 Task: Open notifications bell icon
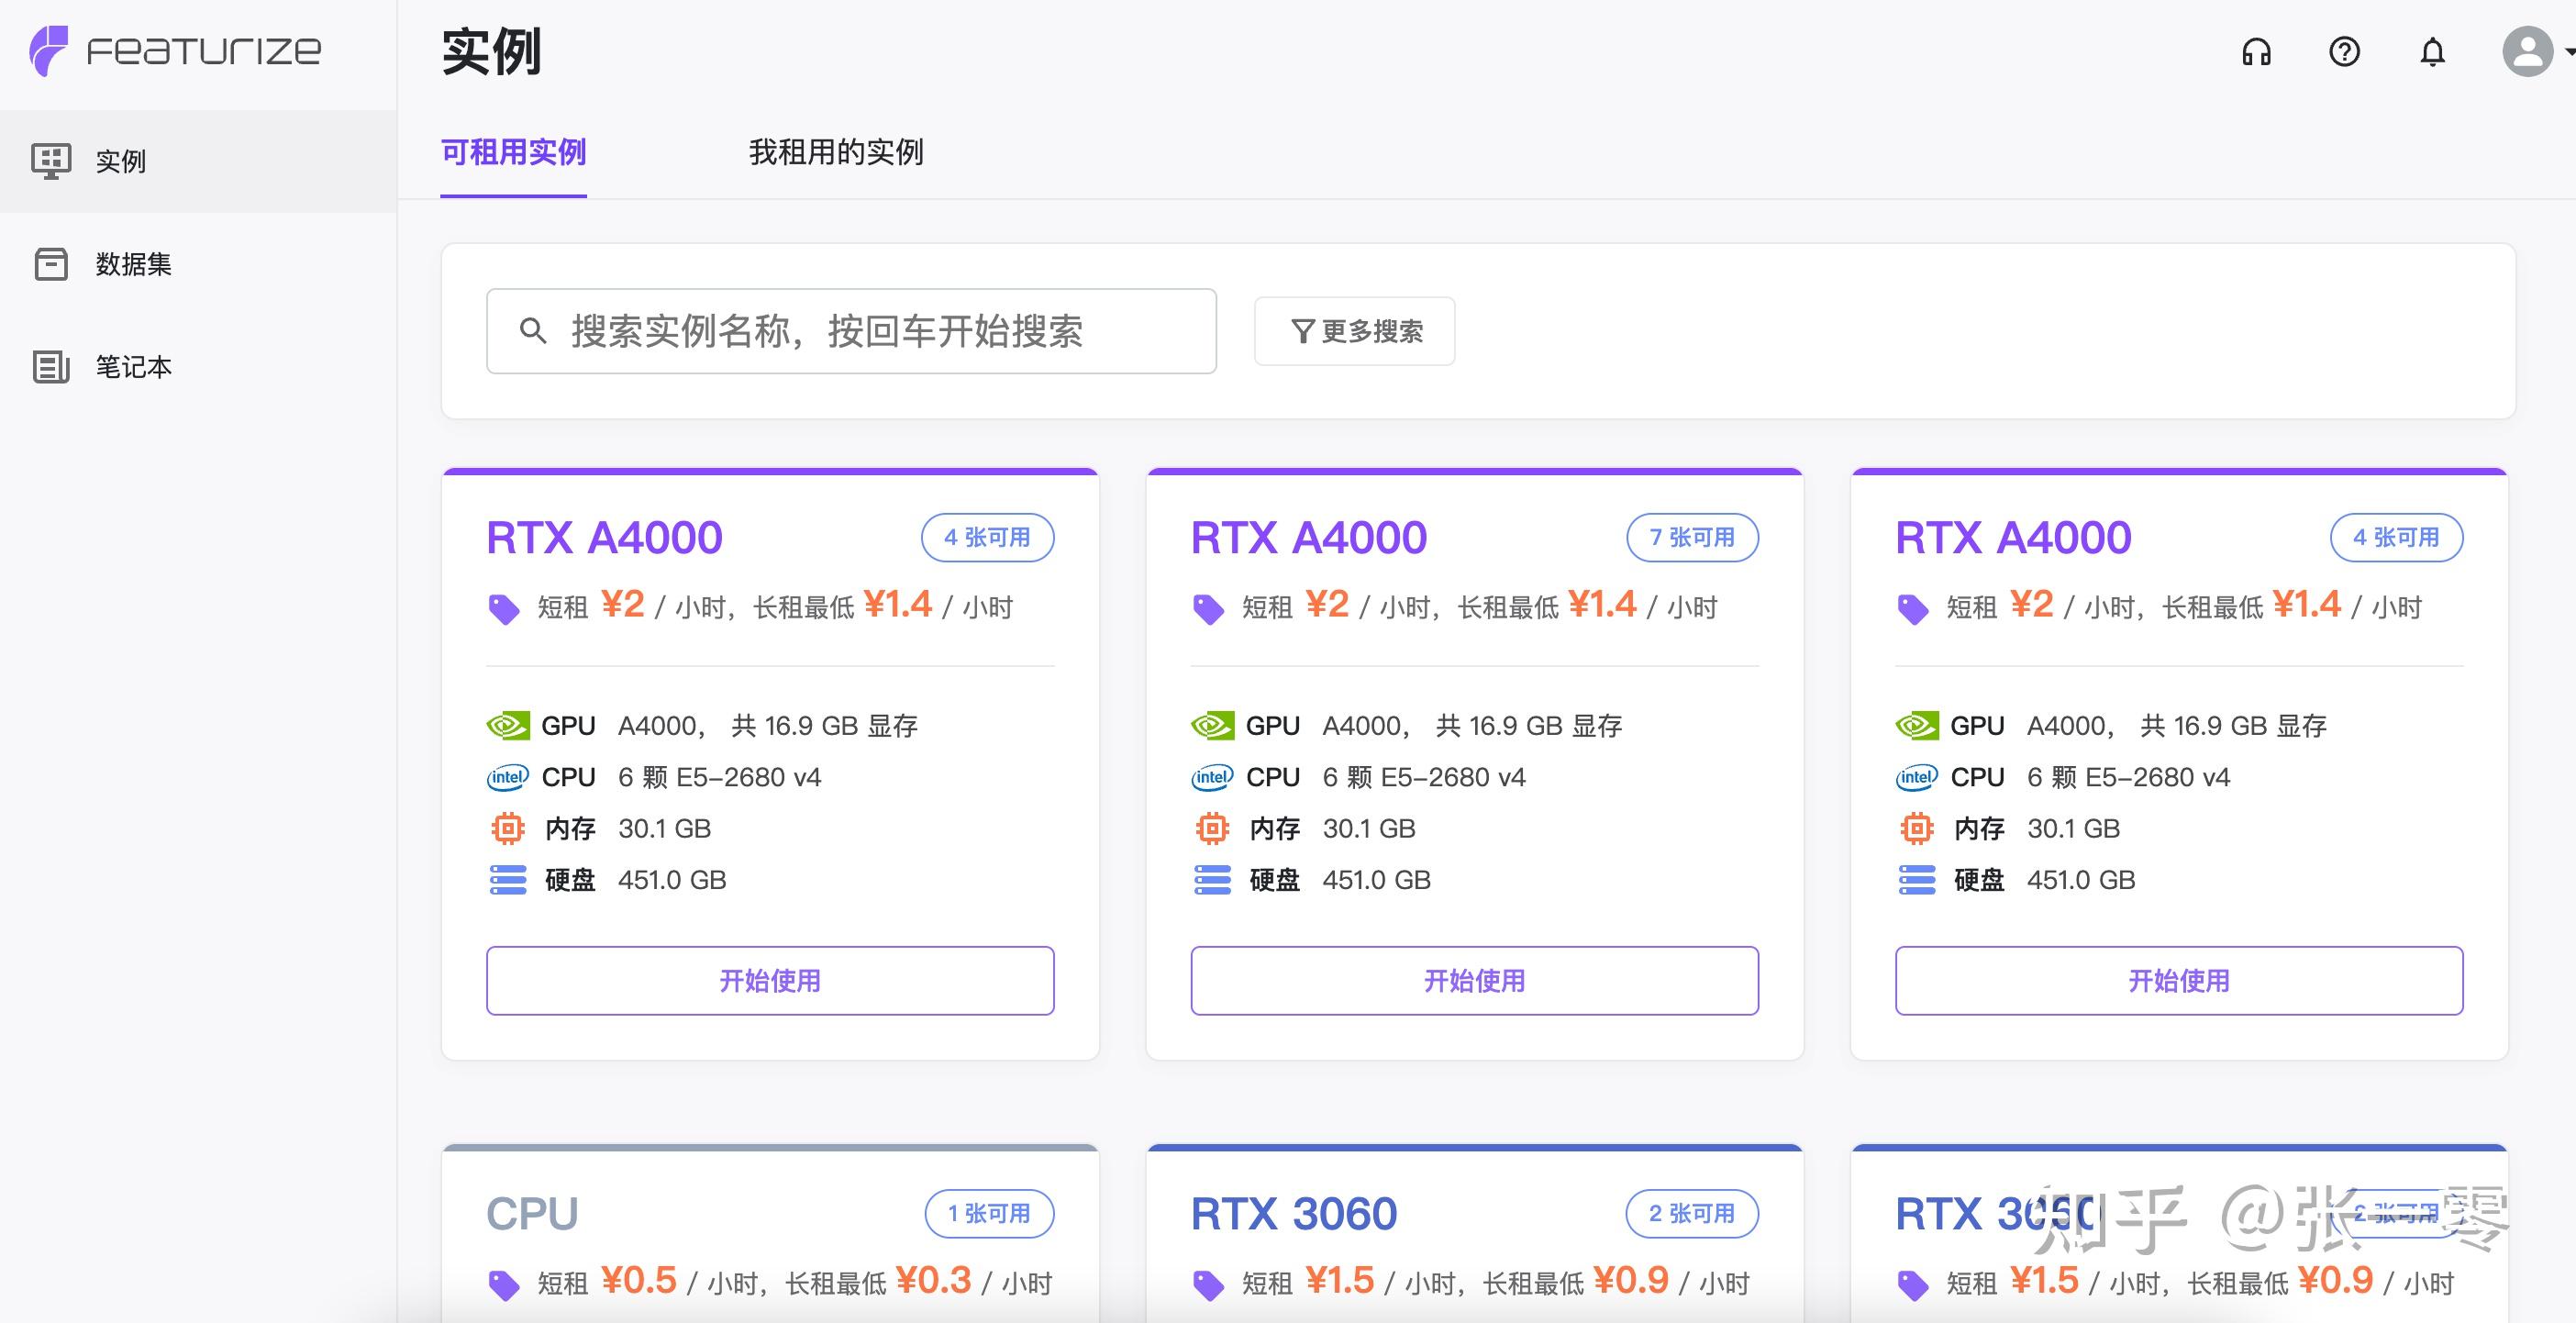point(2432,52)
